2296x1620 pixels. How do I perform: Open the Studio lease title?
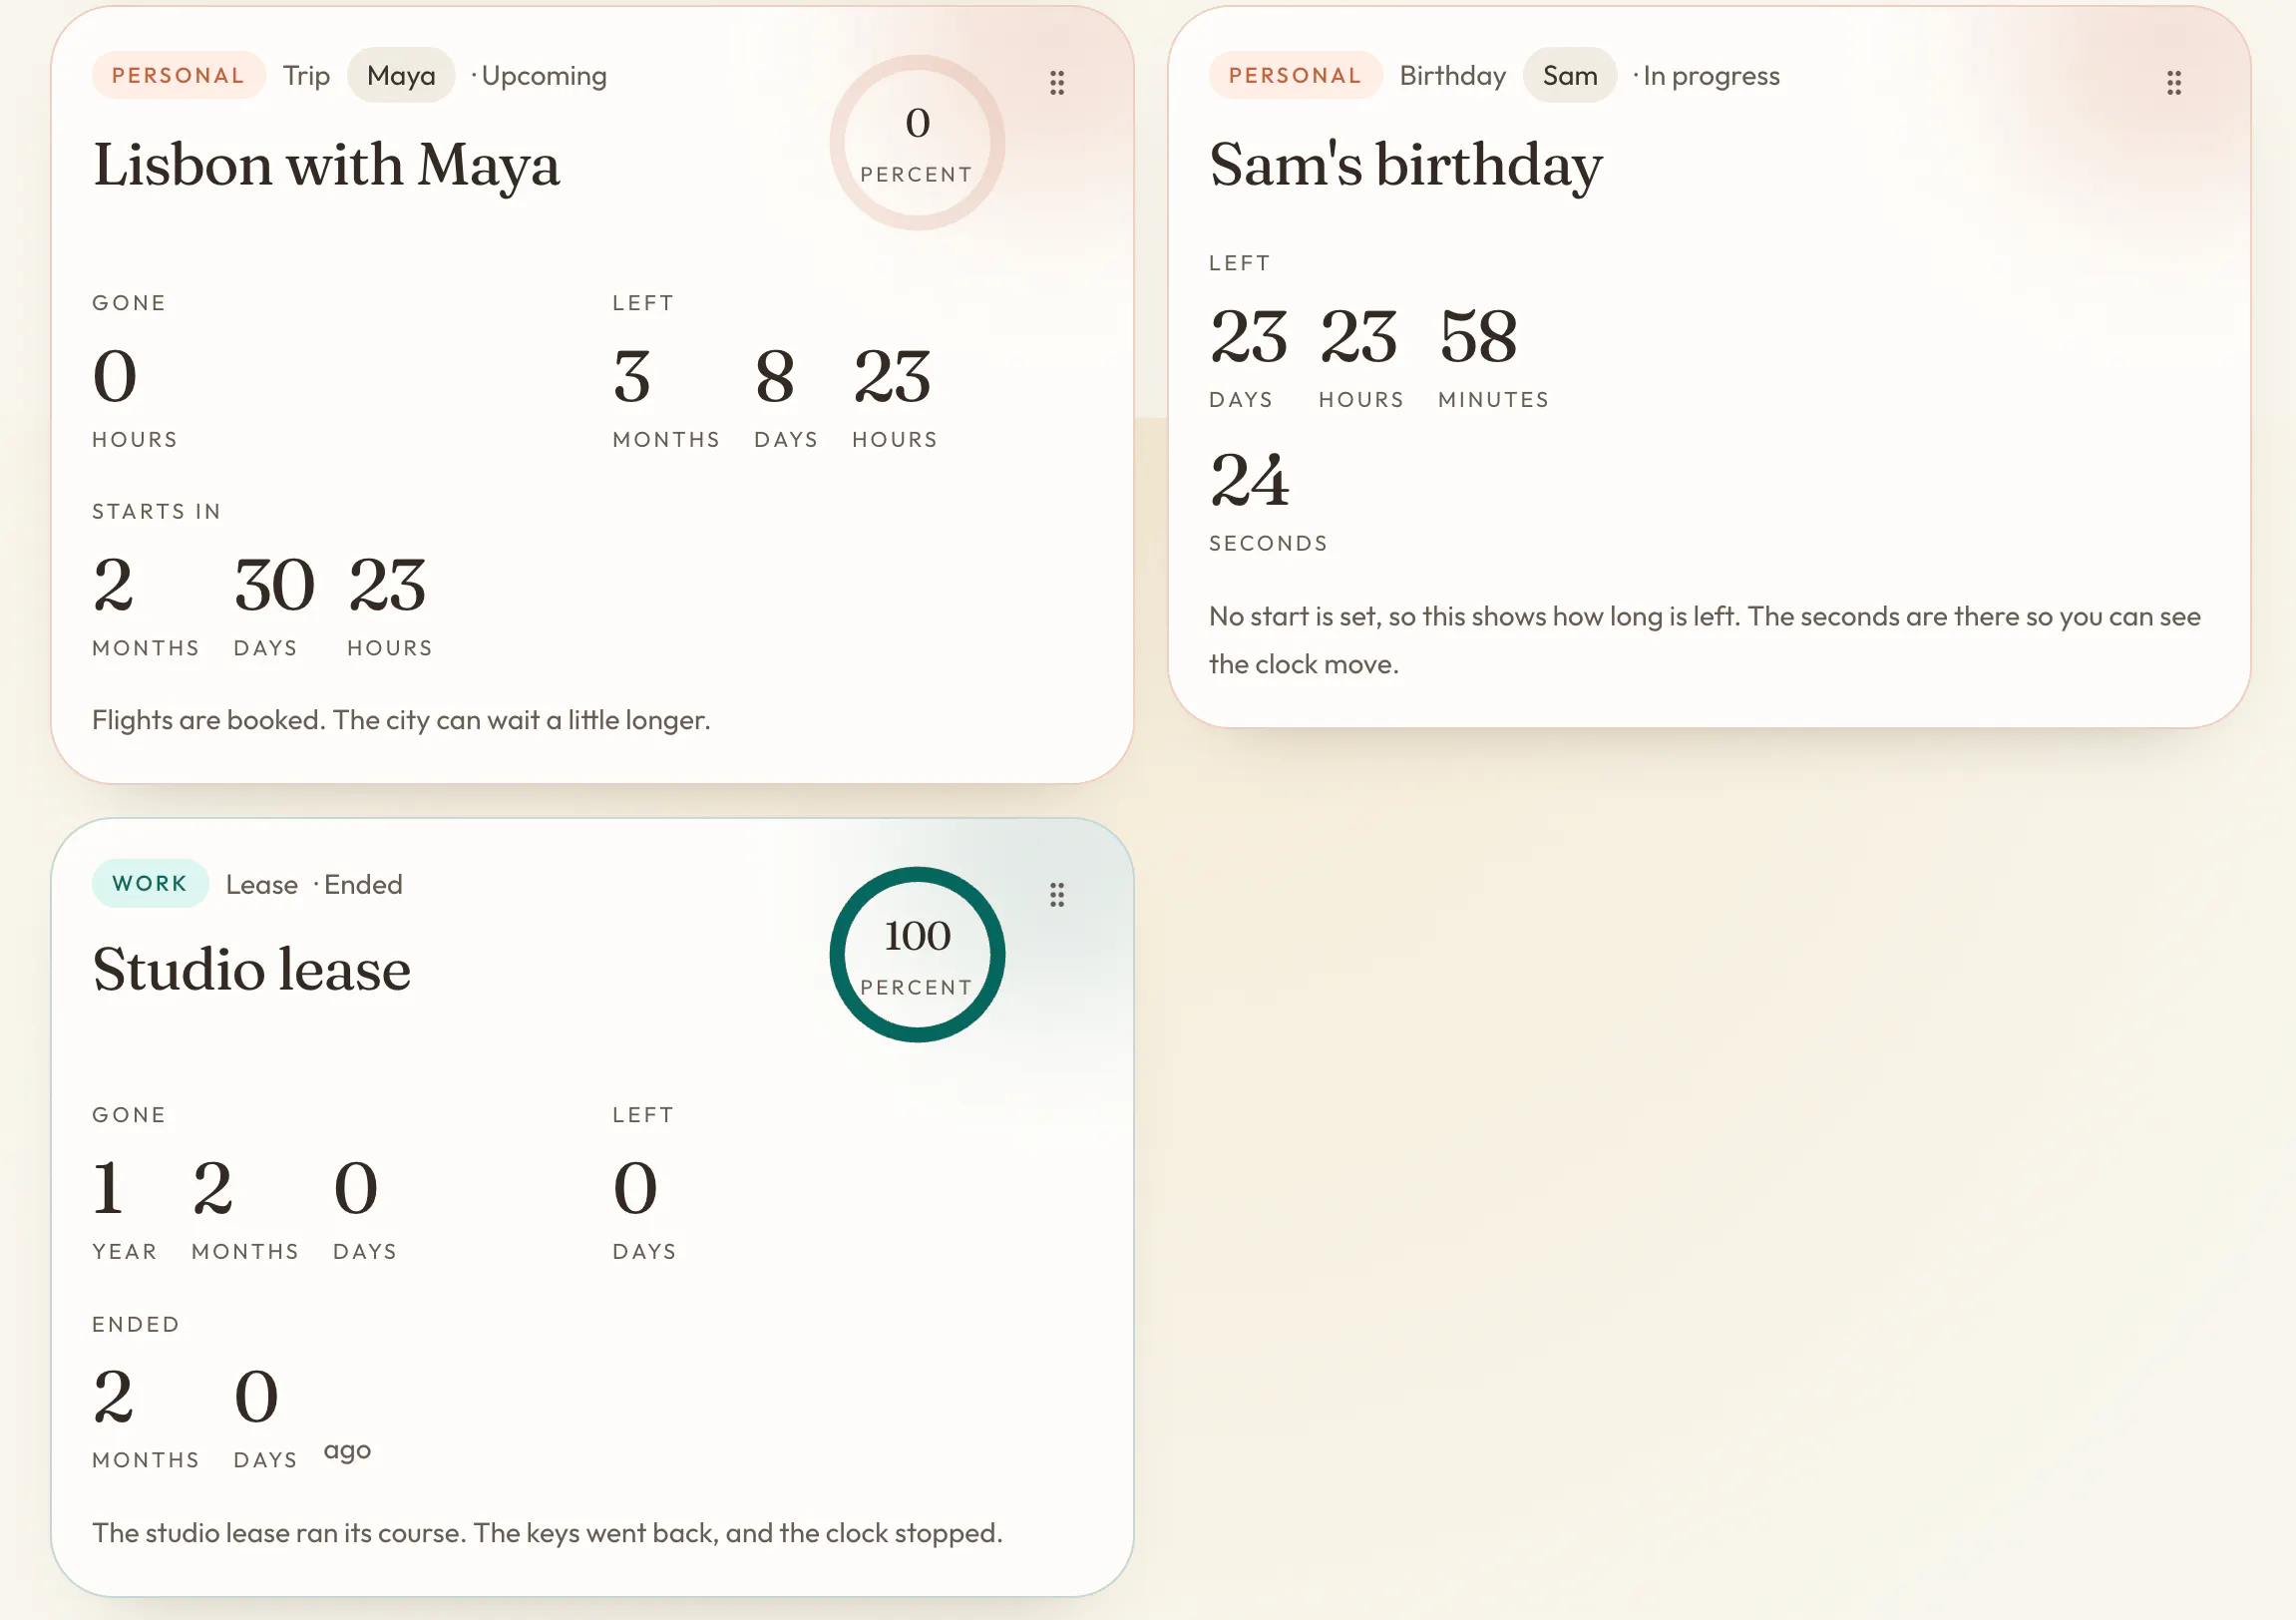[251, 968]
